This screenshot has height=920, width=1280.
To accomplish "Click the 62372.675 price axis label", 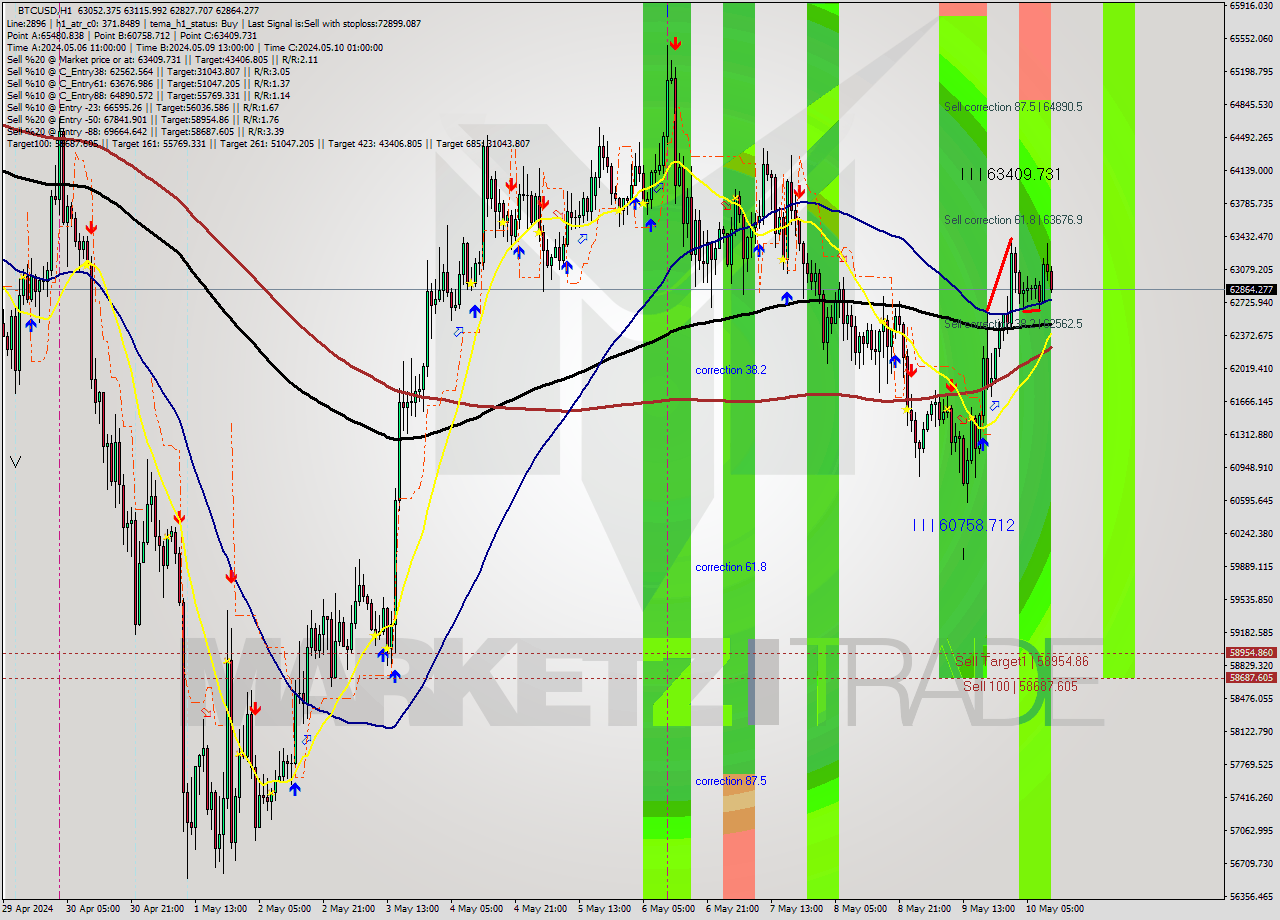I will (1250, 335).
